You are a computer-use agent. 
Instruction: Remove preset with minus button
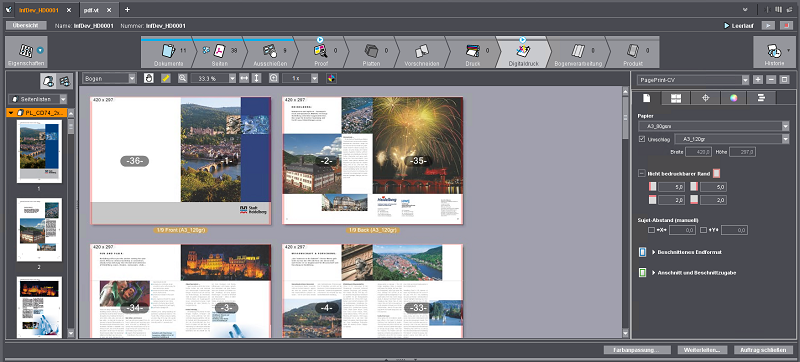point(771,80)
